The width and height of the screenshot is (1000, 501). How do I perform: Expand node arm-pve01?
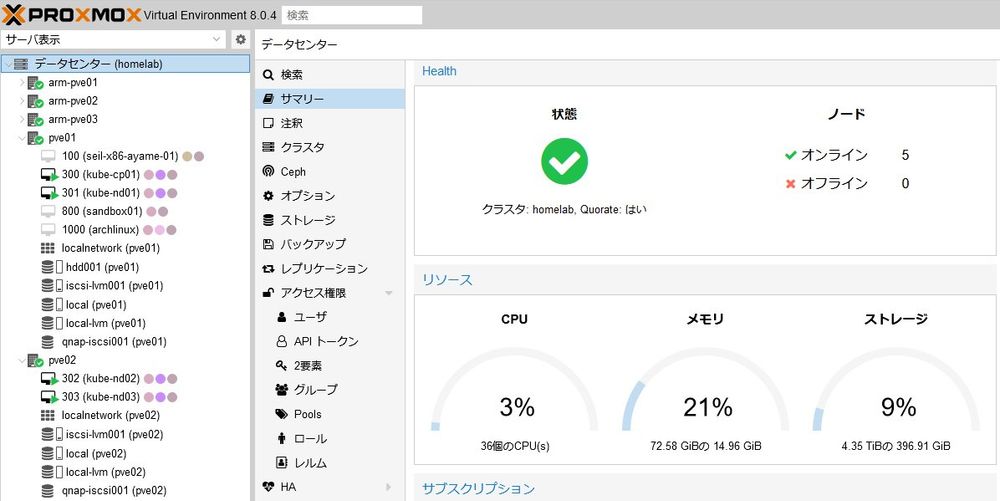pyautogui.click(x=22, y=82)
